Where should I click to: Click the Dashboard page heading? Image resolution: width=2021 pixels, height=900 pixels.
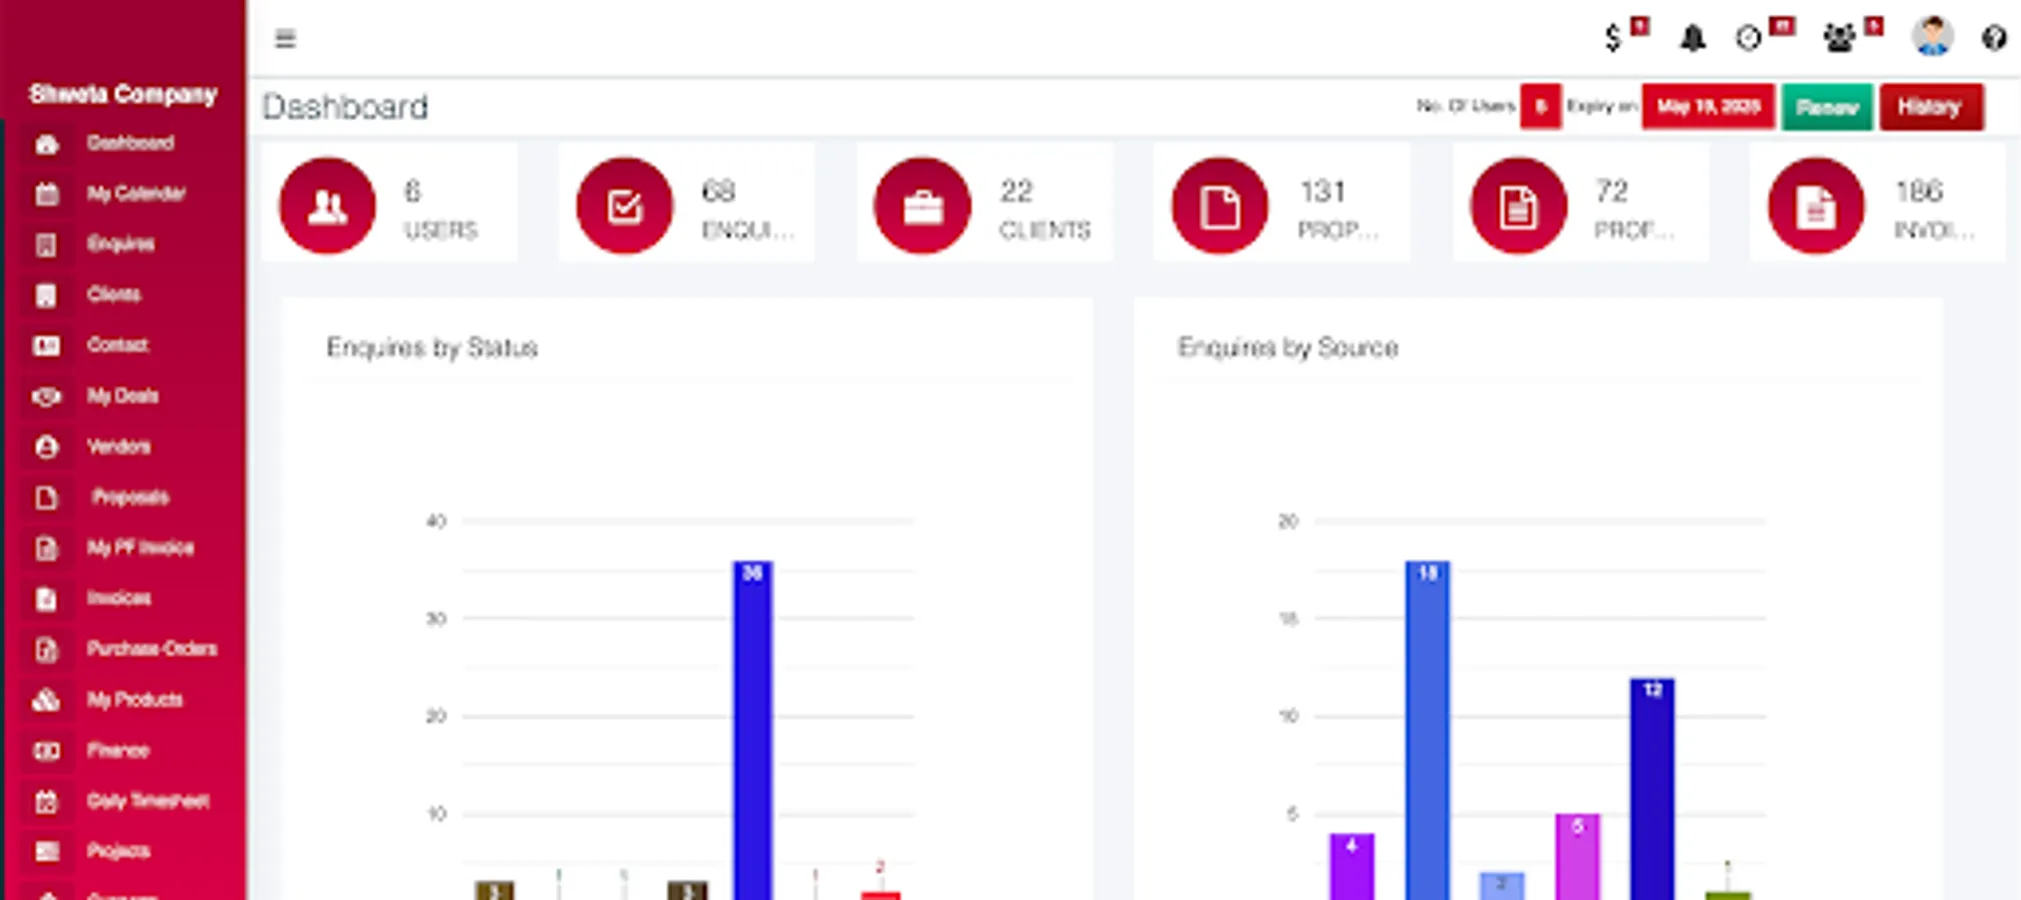tap(345, 107)
